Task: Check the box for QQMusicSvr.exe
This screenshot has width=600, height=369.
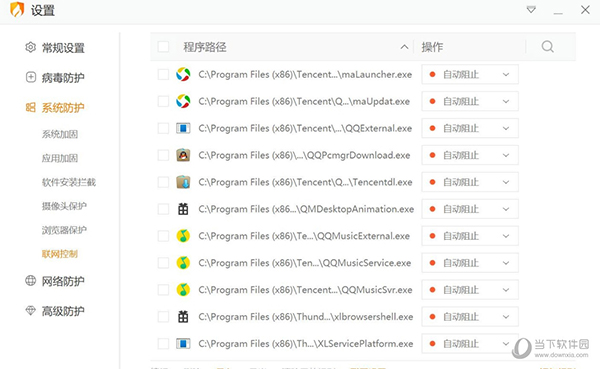Action: click(x=163, y=290)
